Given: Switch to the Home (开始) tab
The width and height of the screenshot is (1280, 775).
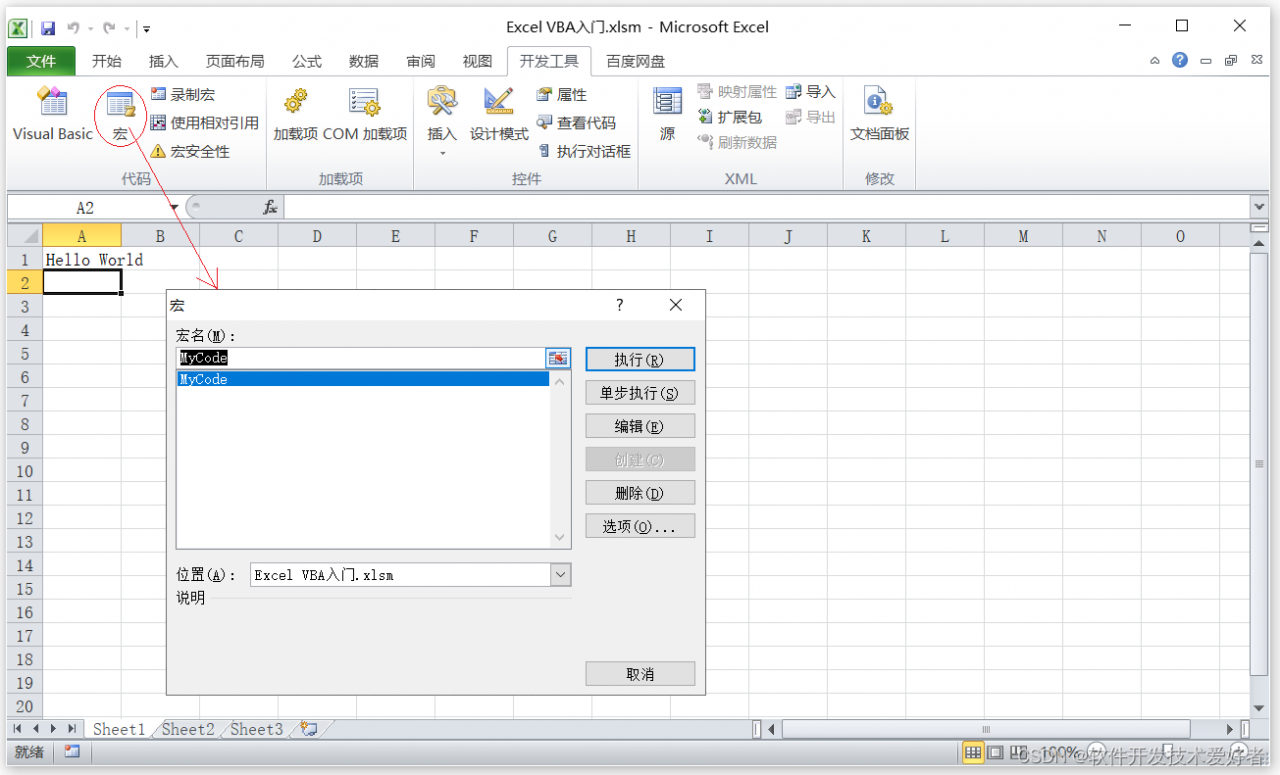Looking at the screenshot, I should tap(107, 61).
